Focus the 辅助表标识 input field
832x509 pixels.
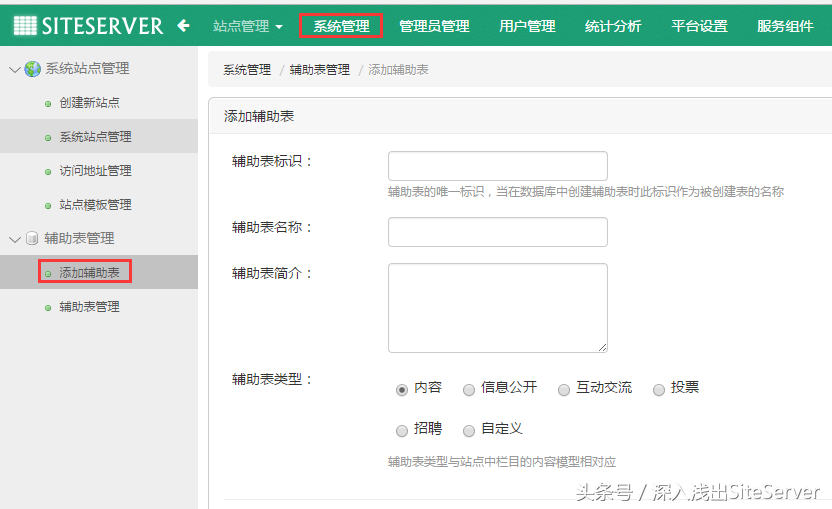tap(498, 166)
